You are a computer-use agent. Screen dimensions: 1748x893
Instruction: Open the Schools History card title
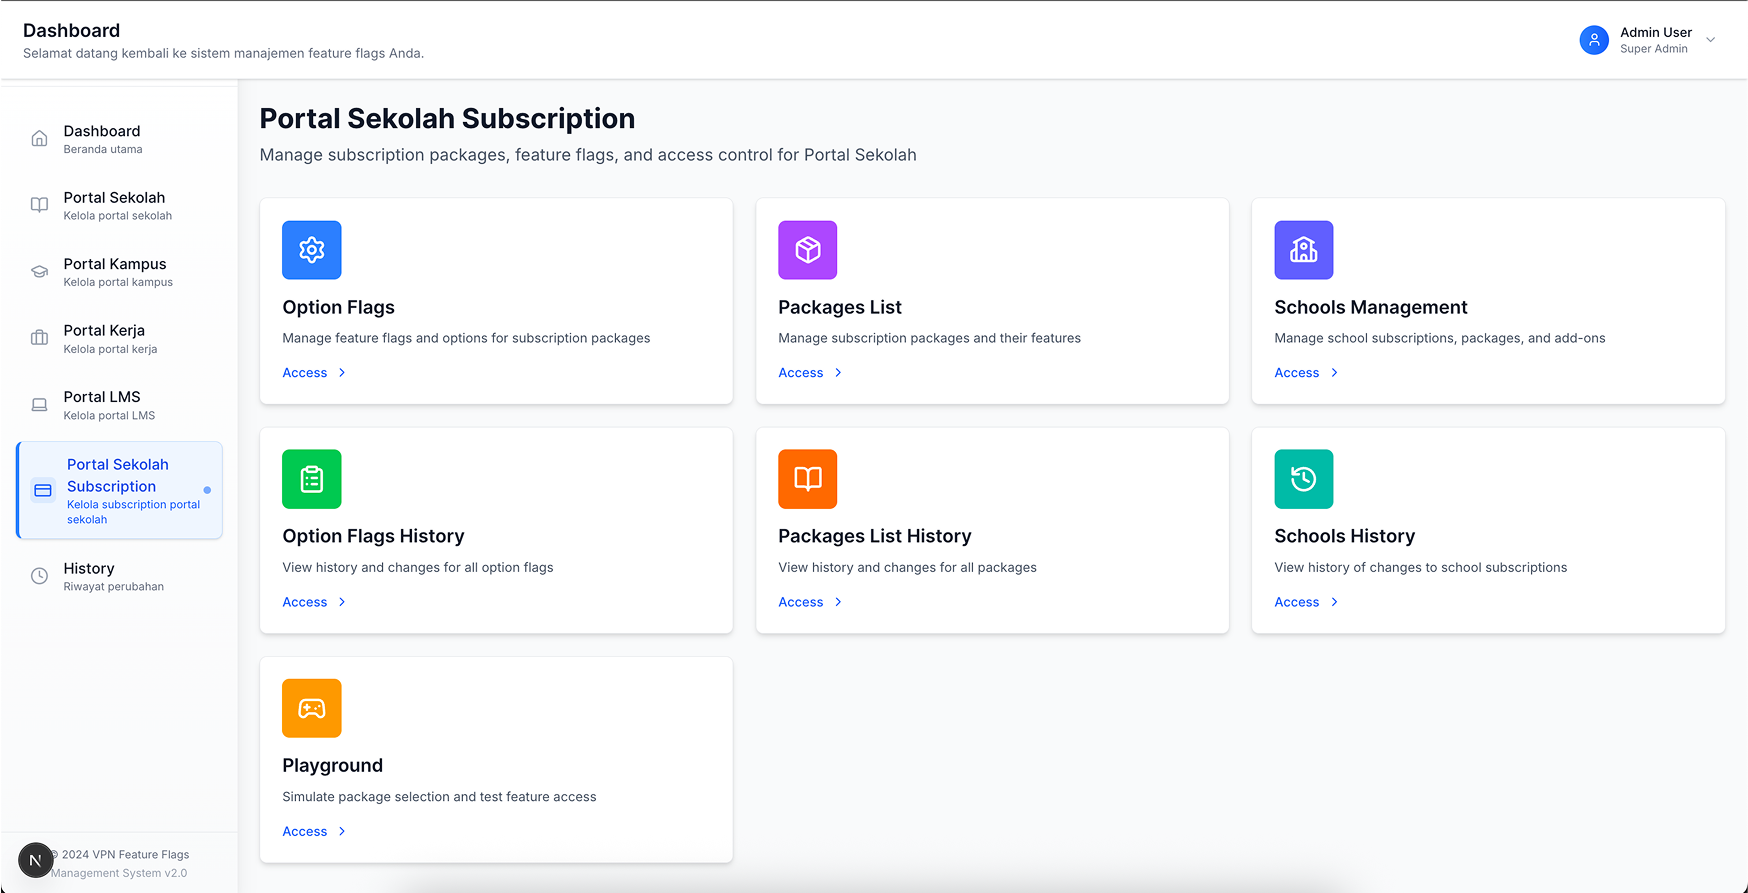[x=1345, y=536]
